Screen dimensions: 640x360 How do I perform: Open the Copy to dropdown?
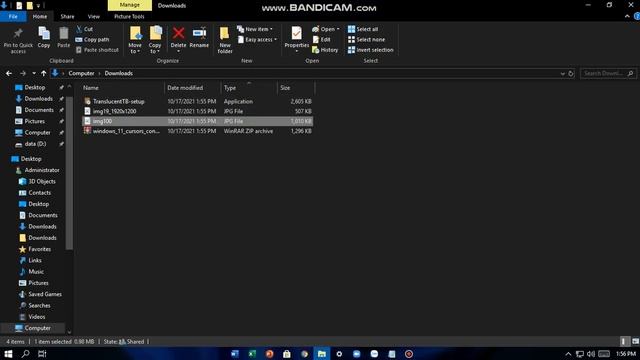click(155, 40)
